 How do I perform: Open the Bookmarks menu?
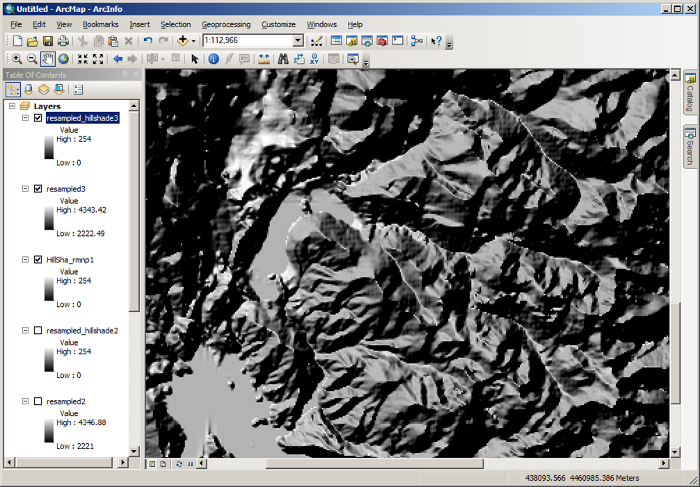click(100, 23)
